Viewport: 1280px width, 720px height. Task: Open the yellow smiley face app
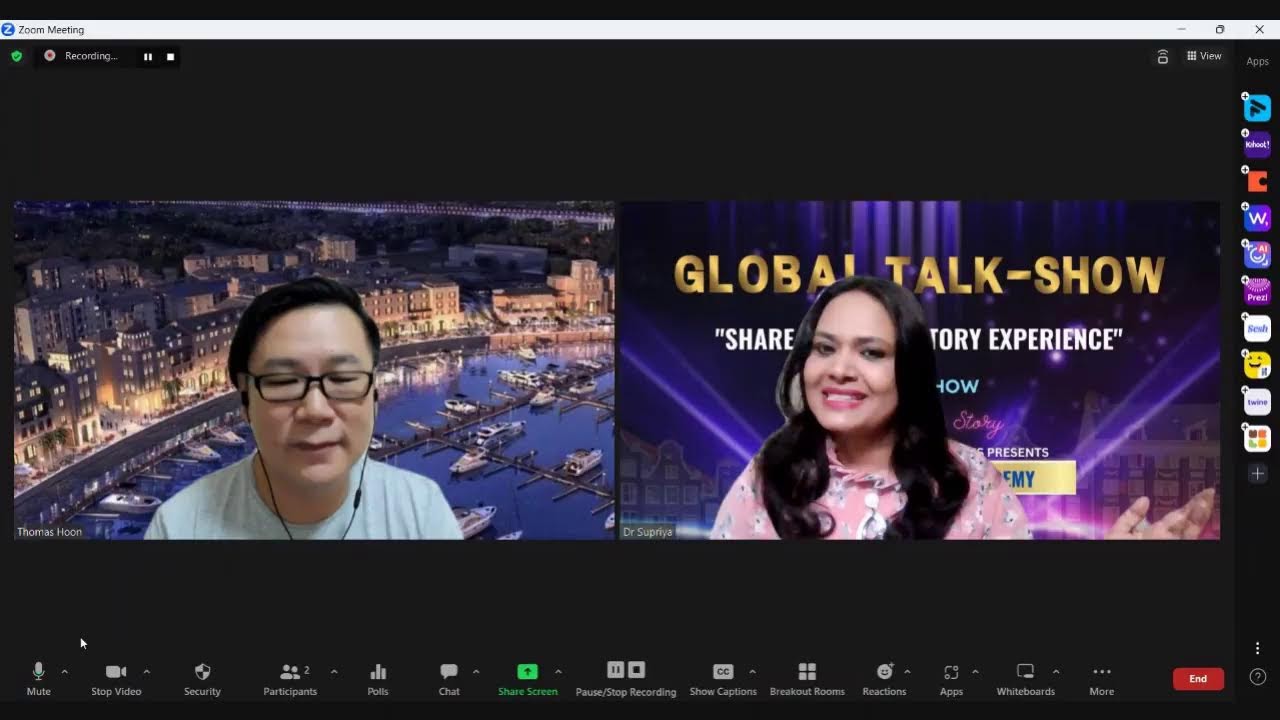tap(1257, 365)
